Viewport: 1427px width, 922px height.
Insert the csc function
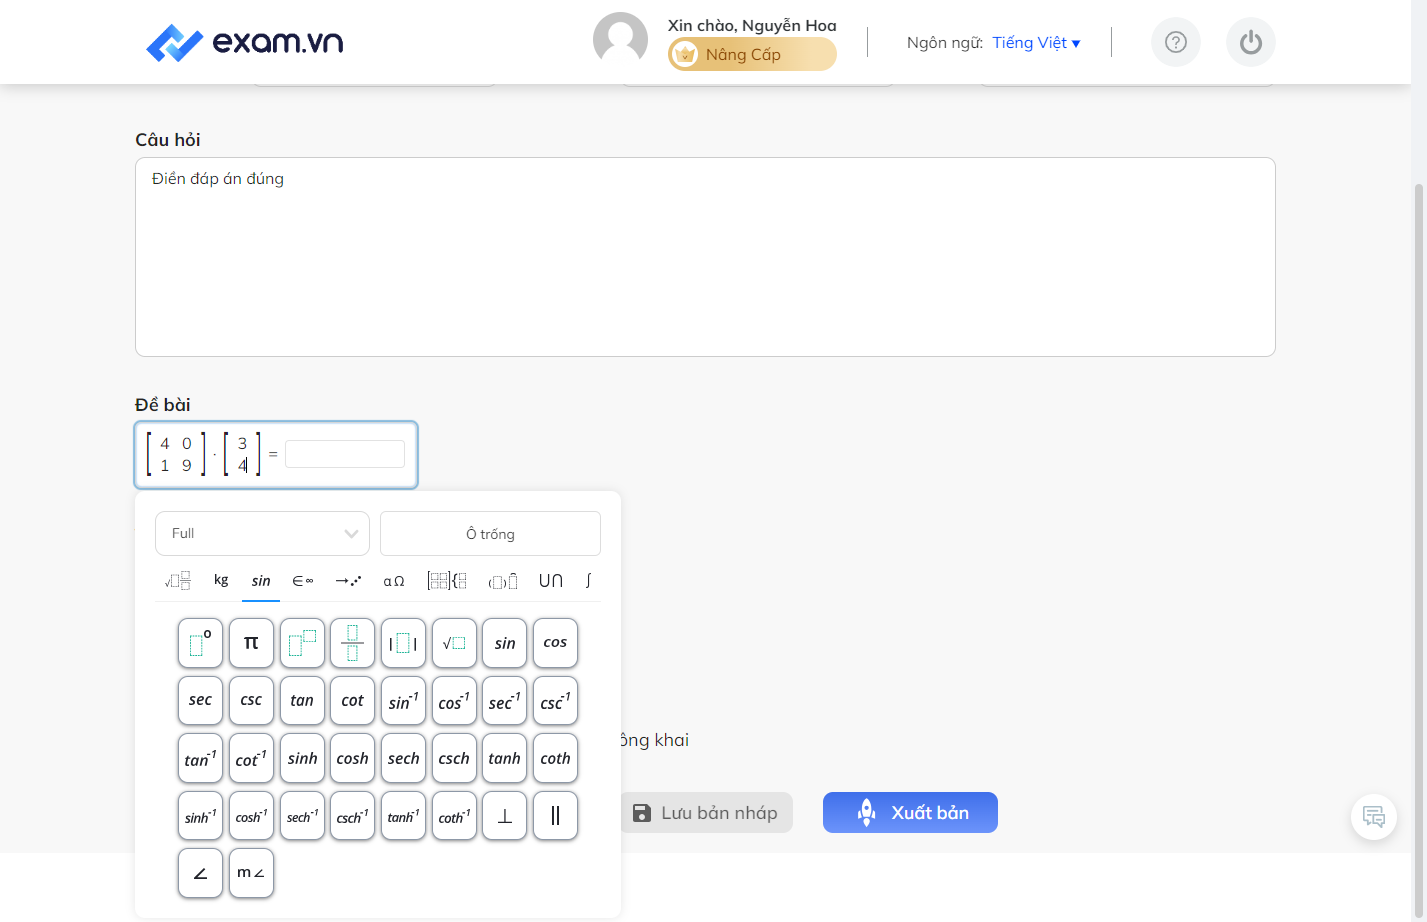(x=251, y=700)
